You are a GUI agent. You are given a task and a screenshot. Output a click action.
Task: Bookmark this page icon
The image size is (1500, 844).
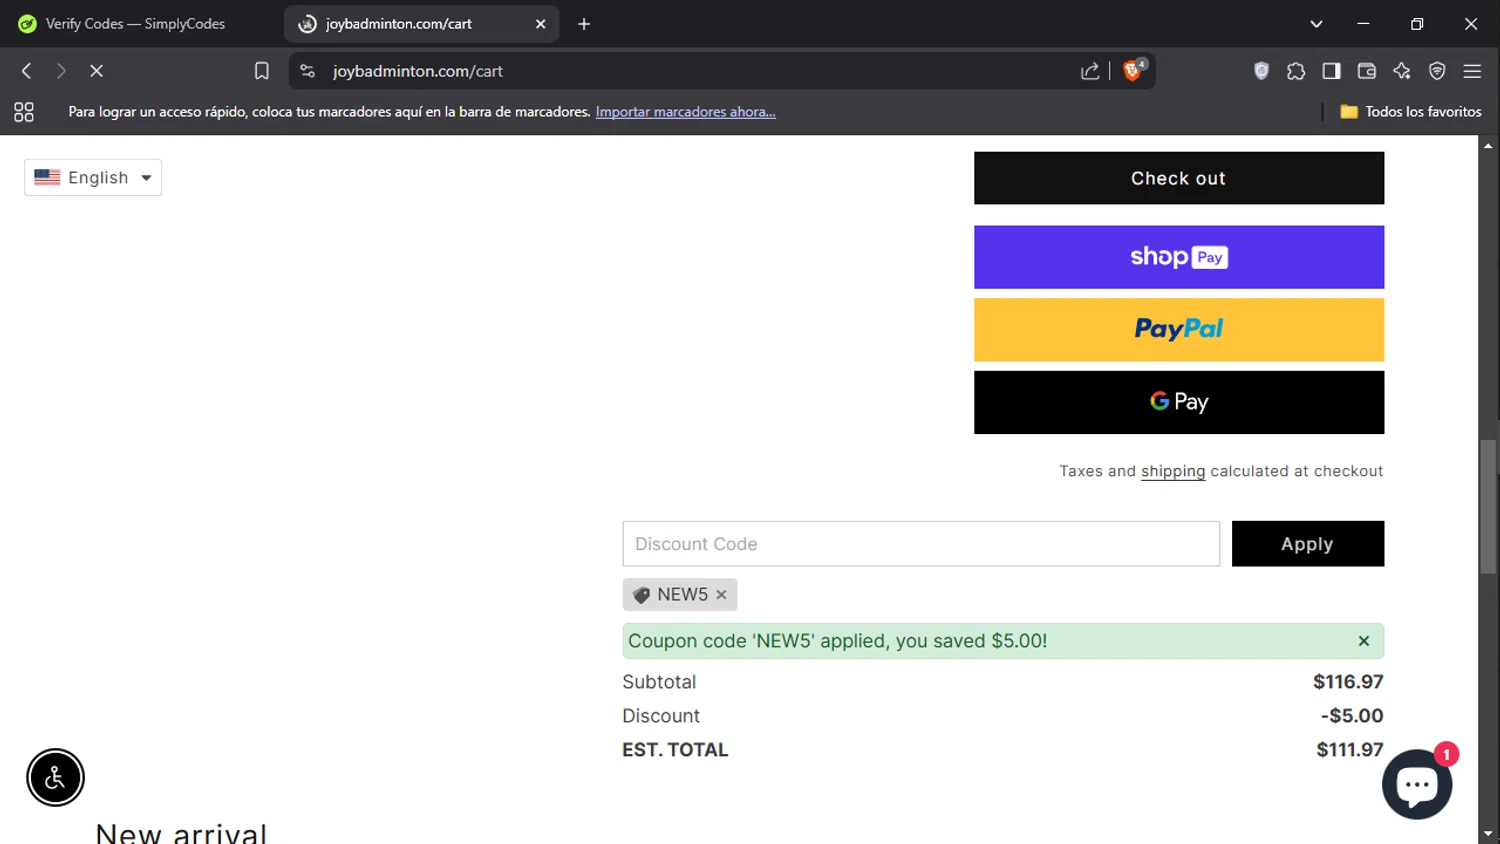pyautogui.click(x=261, y=71)
